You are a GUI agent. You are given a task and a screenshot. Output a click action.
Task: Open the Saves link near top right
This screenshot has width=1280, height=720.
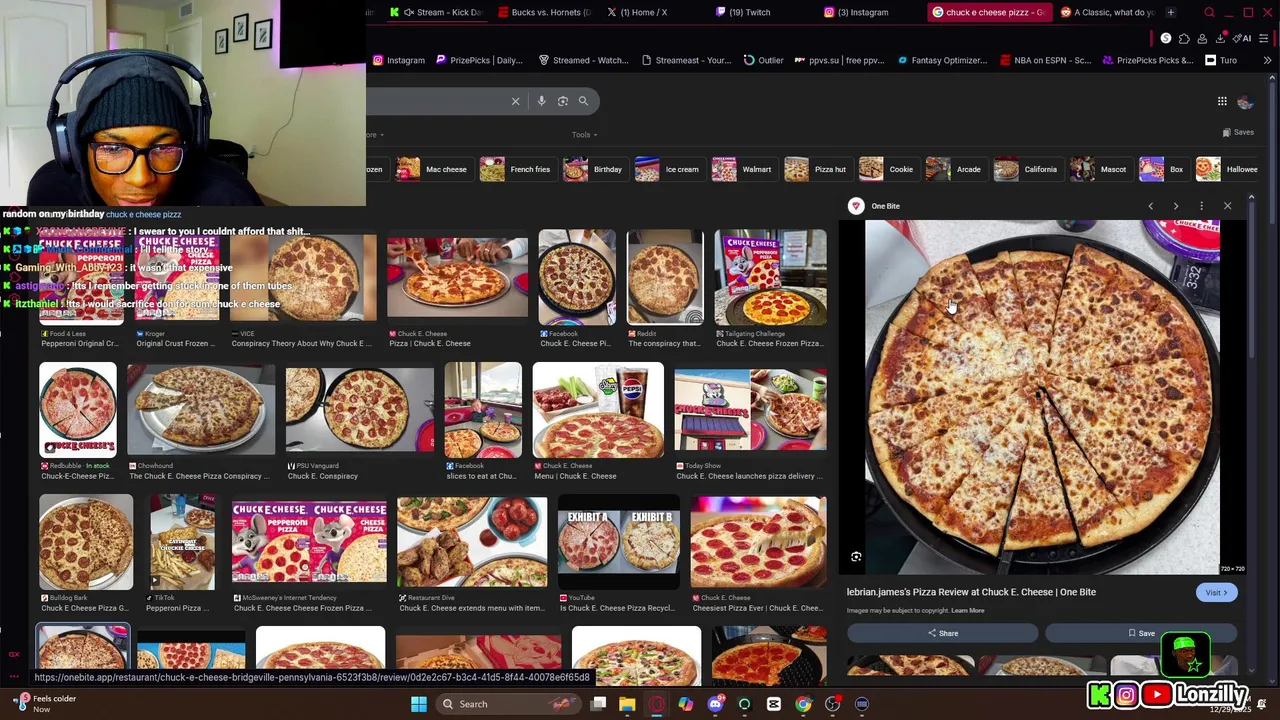tap(1238, 132)
